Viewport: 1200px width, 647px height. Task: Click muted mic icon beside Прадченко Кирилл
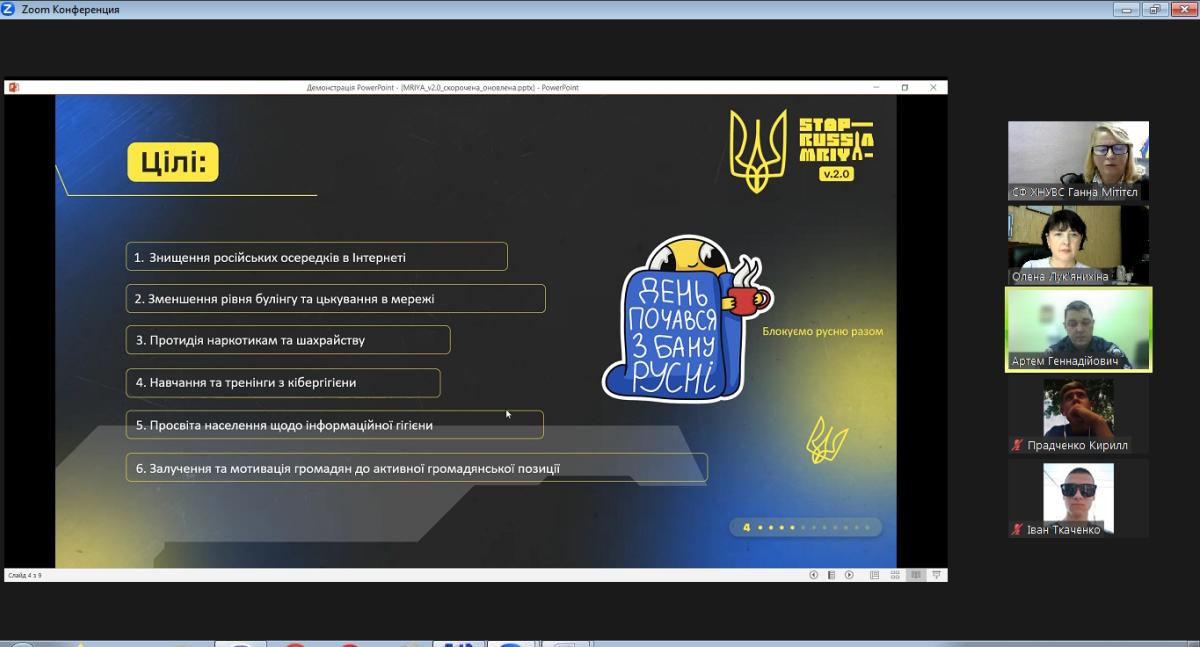[1017, 445]
